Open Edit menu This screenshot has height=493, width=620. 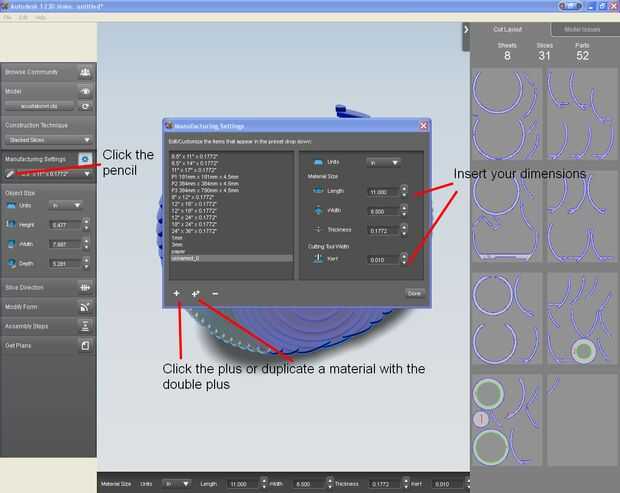(23, 17)
